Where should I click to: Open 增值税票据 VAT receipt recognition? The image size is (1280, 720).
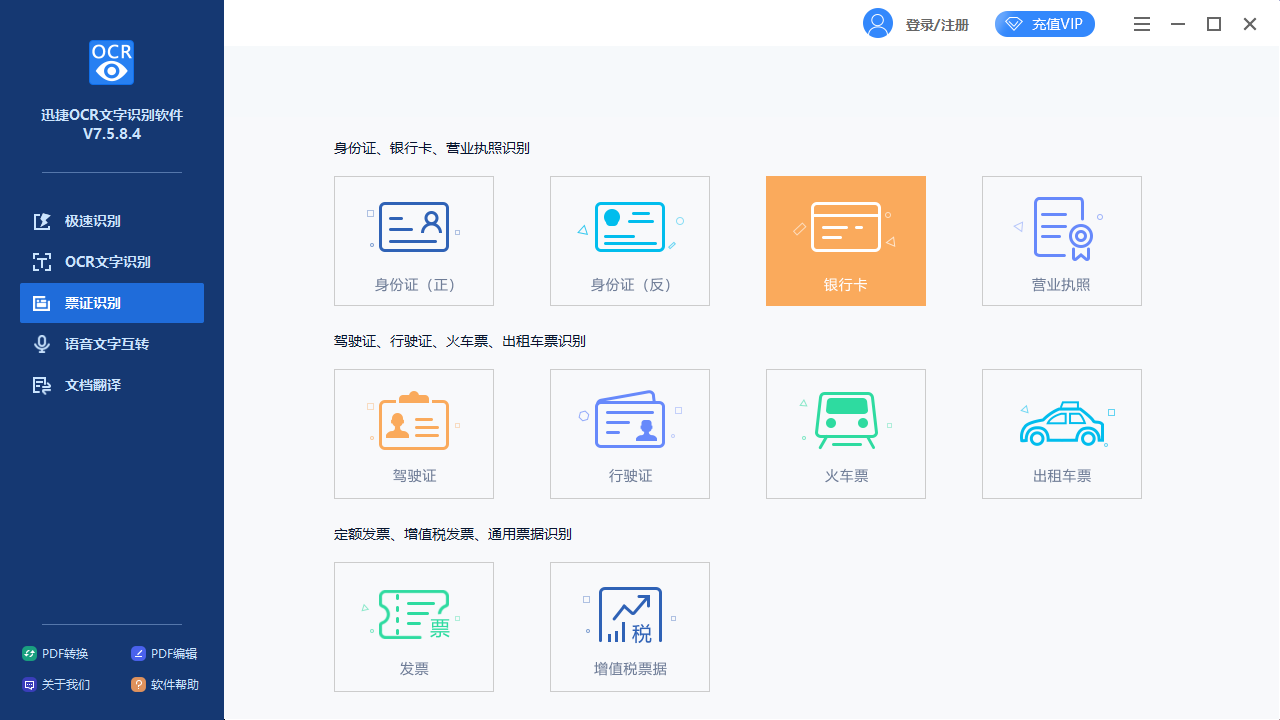pos(630,626)
